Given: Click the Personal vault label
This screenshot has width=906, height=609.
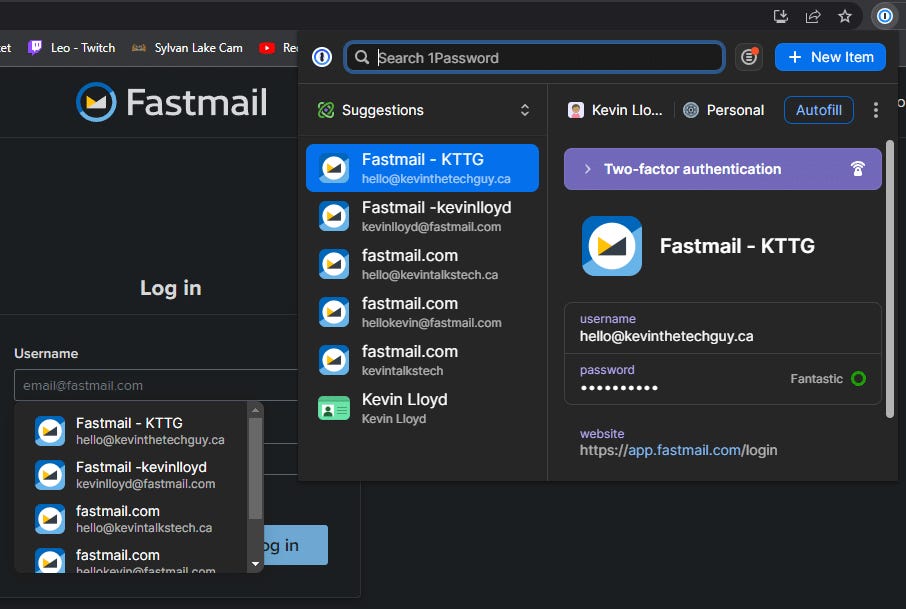Looking at the screenshot, I should [735, 110].
